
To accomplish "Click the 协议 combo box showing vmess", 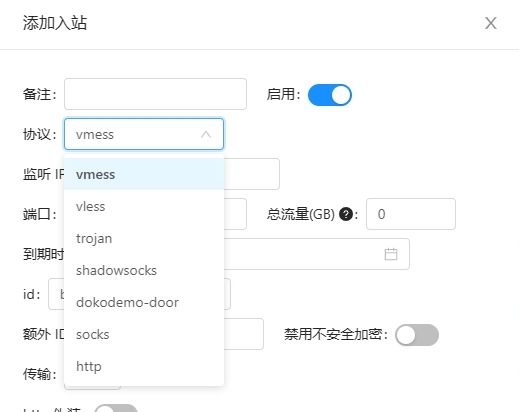I will pyautogui.click(x=144, y=134).
